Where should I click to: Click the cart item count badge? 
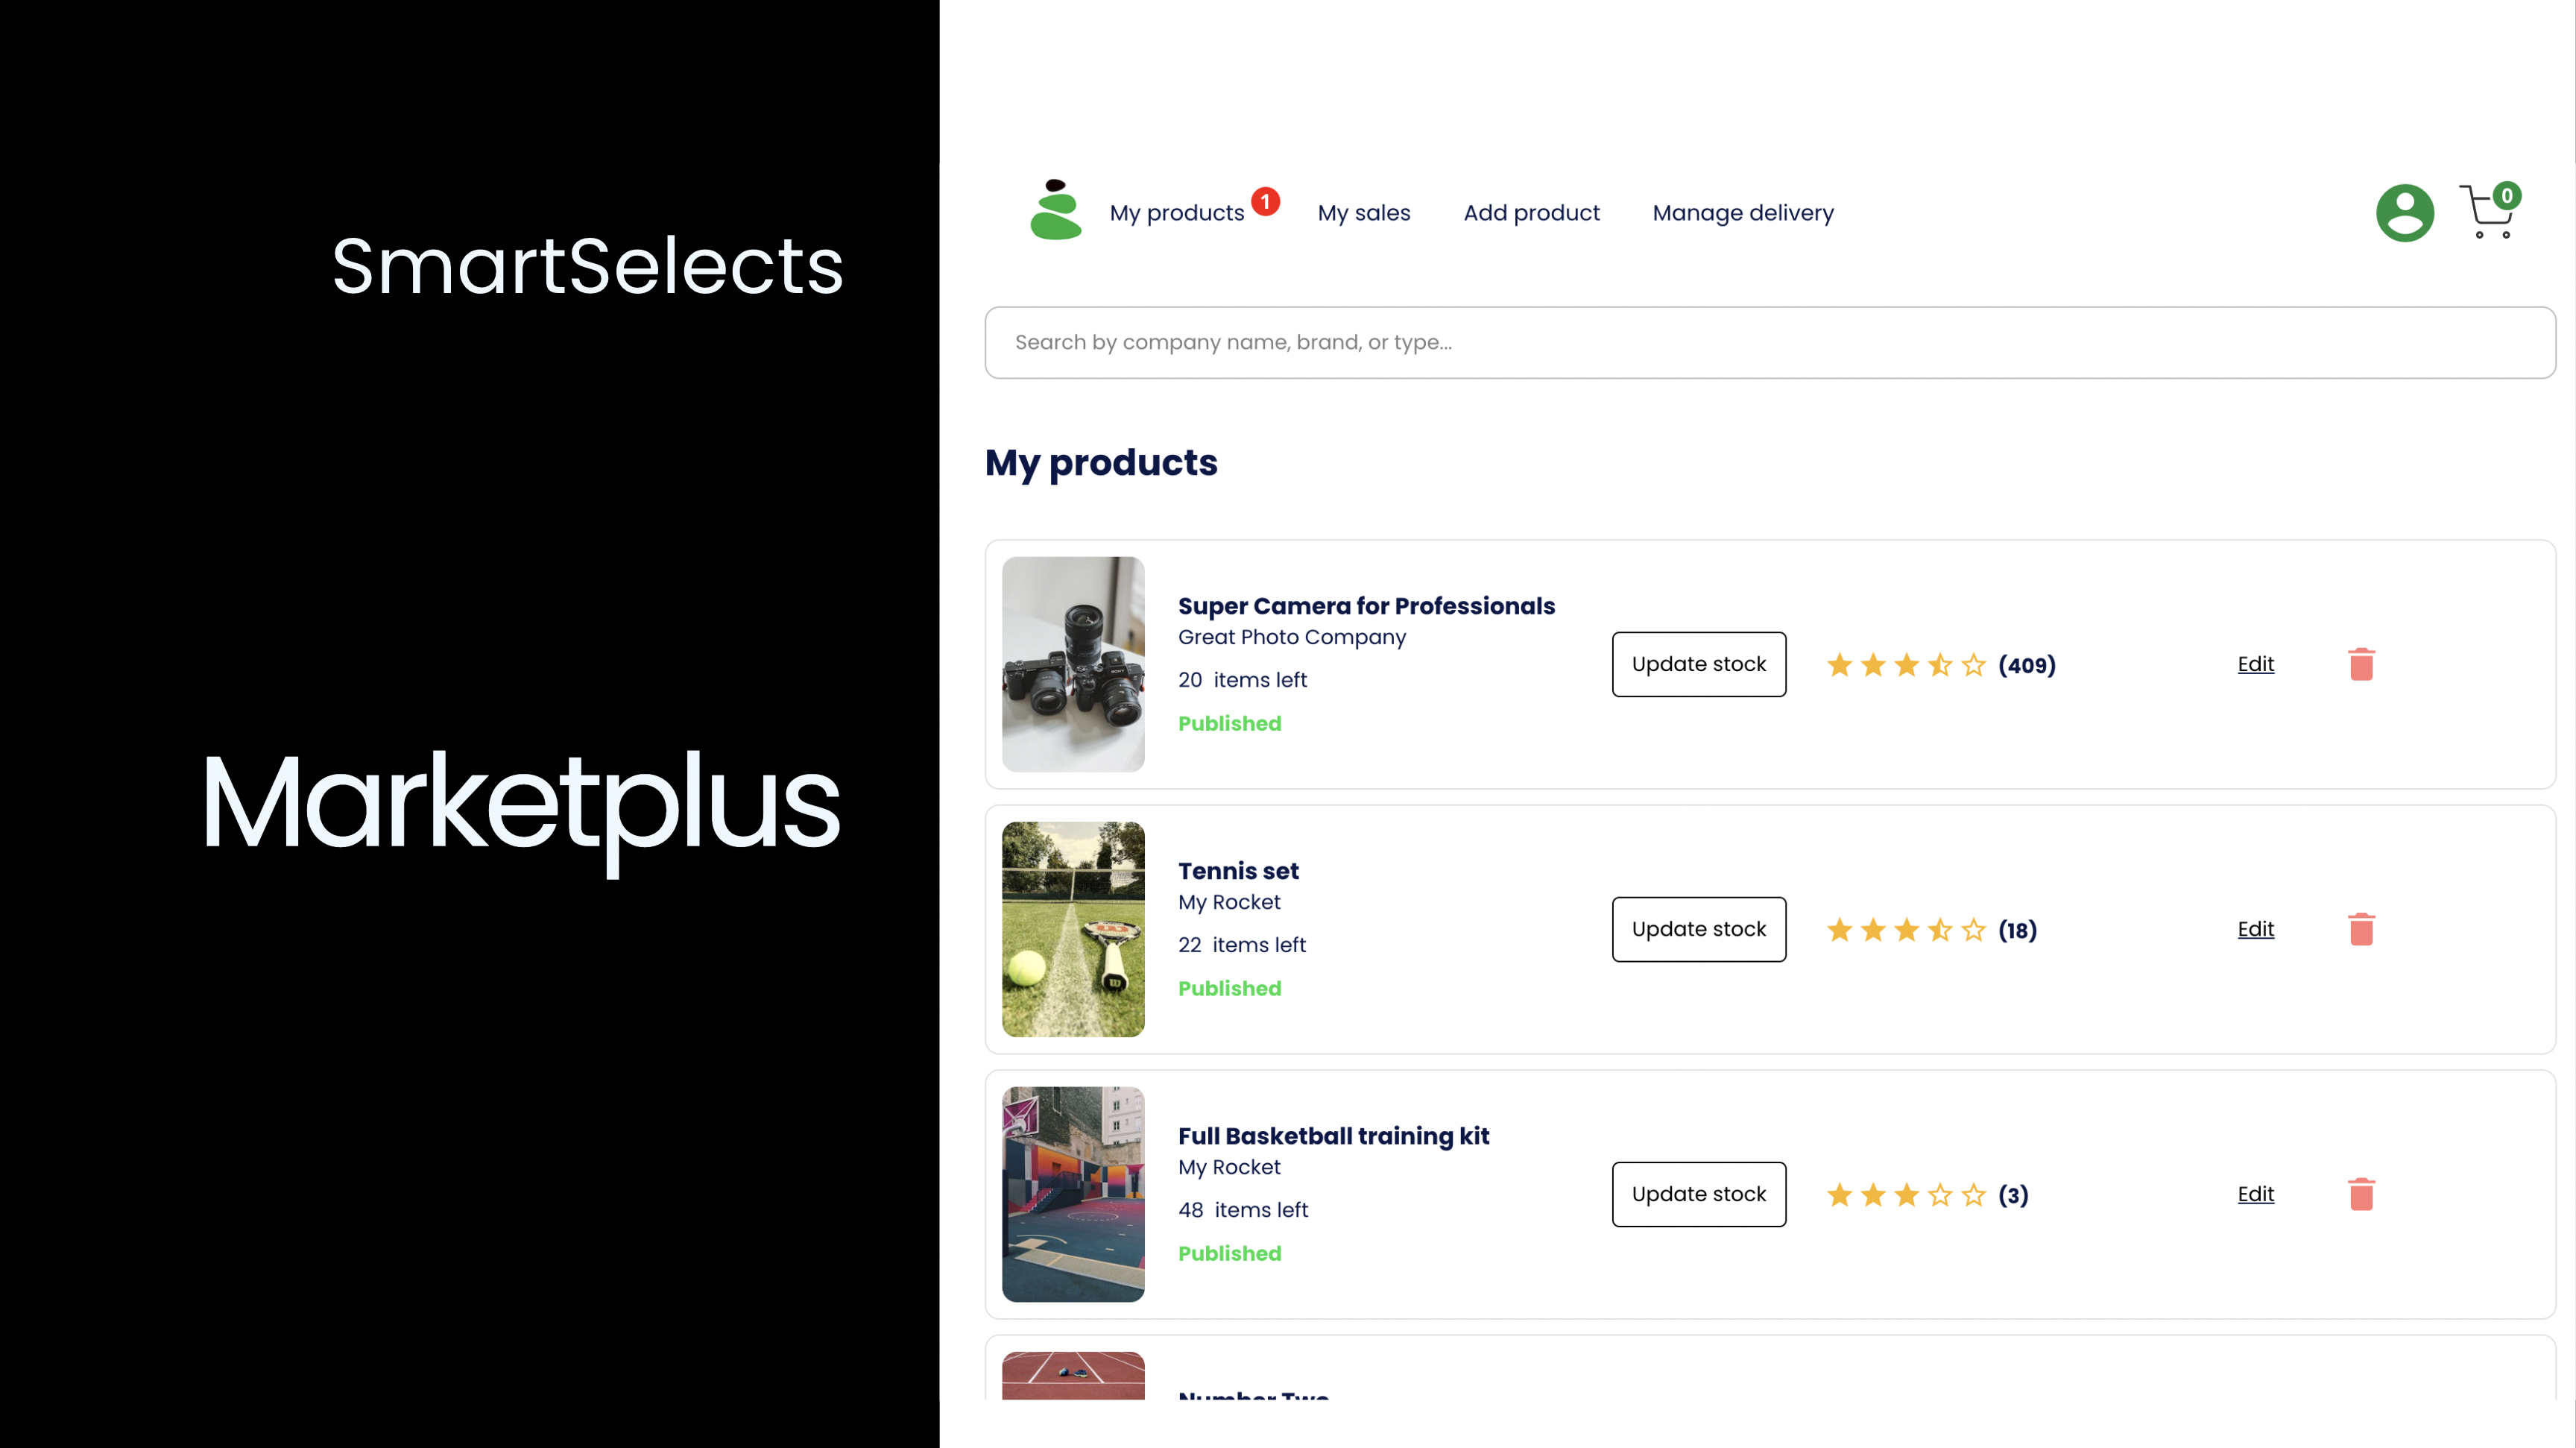(2507, 196)
